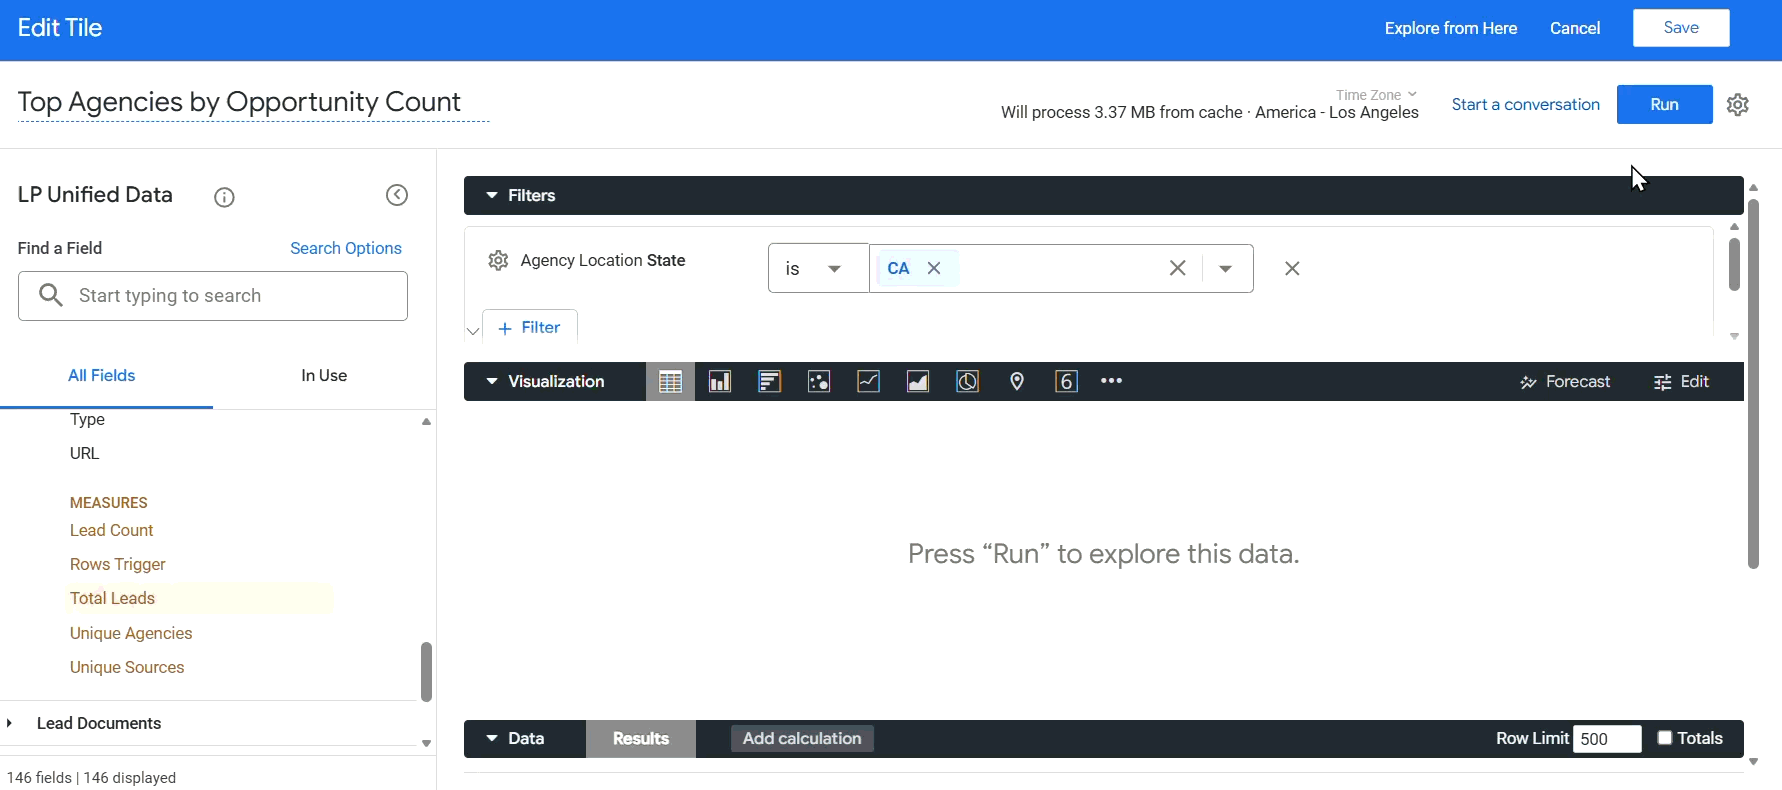Select the Map visualization icon

(x=1017, y=382)
